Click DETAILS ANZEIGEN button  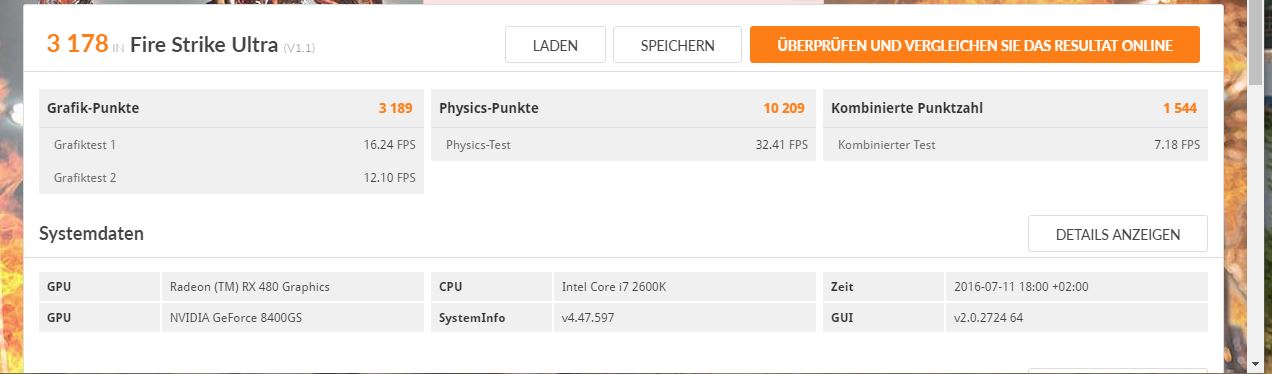(x=1117, y=234)
